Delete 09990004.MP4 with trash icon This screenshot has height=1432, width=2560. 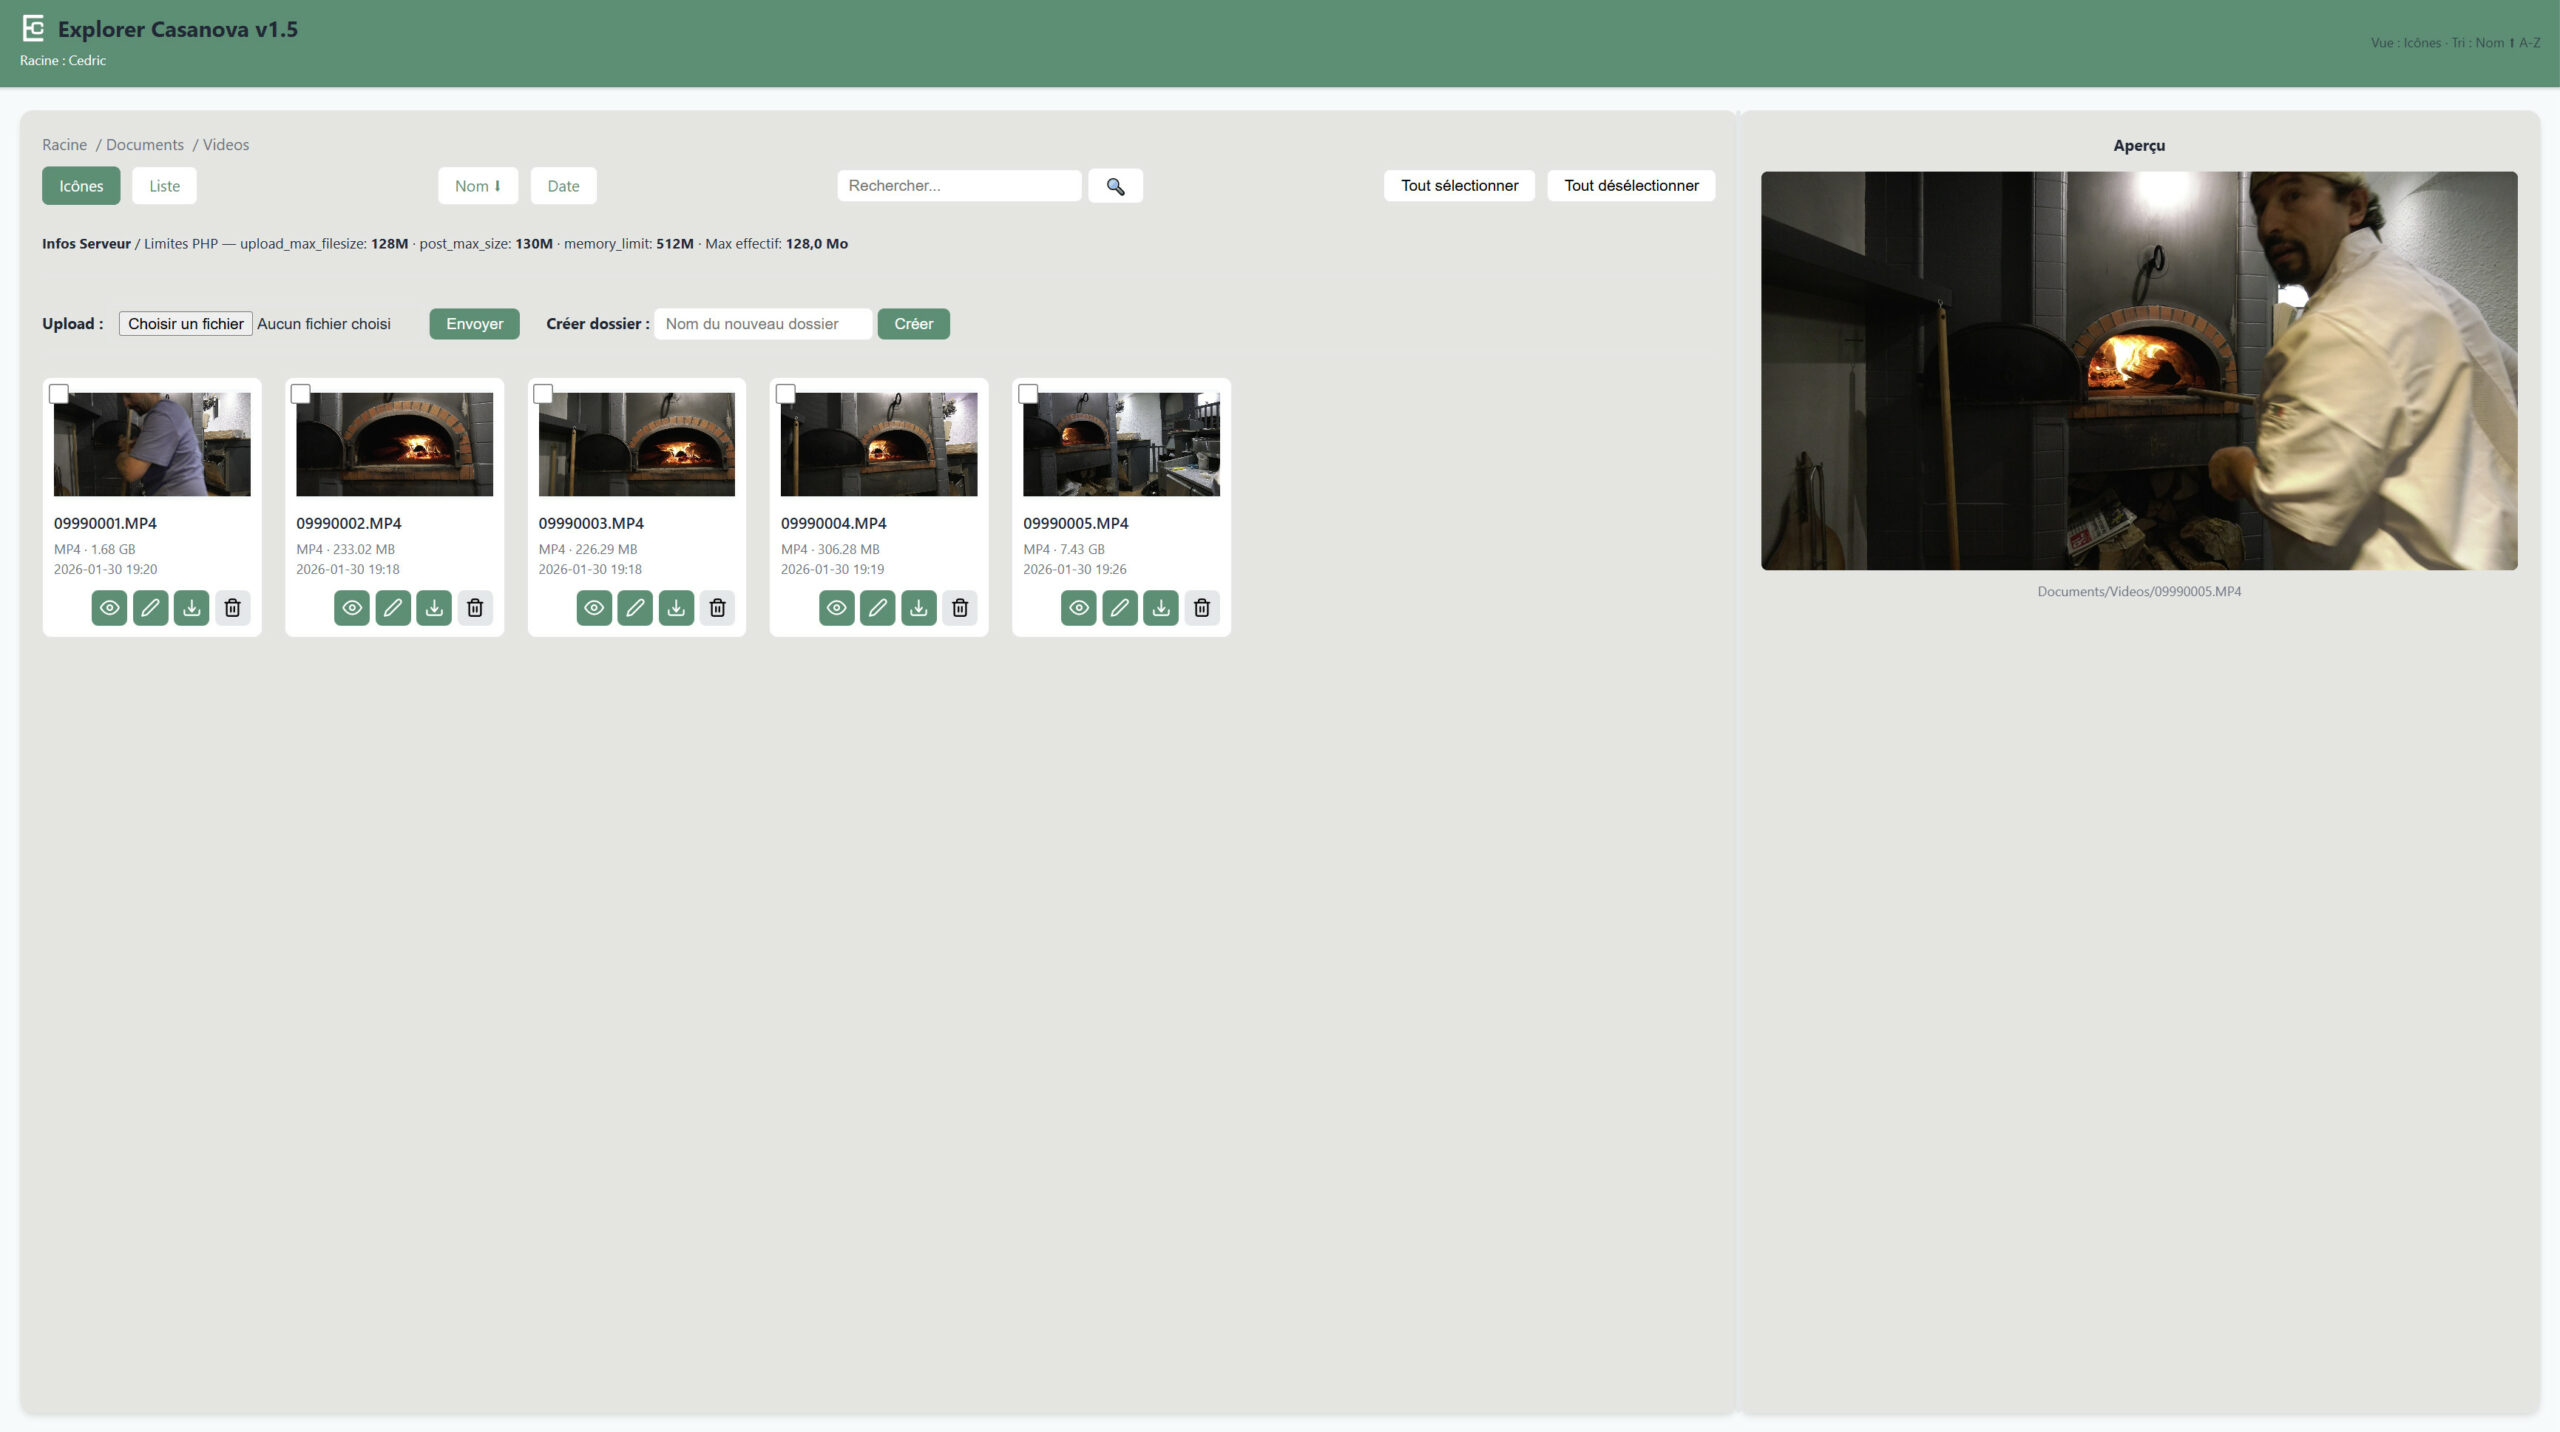(959, 607)
